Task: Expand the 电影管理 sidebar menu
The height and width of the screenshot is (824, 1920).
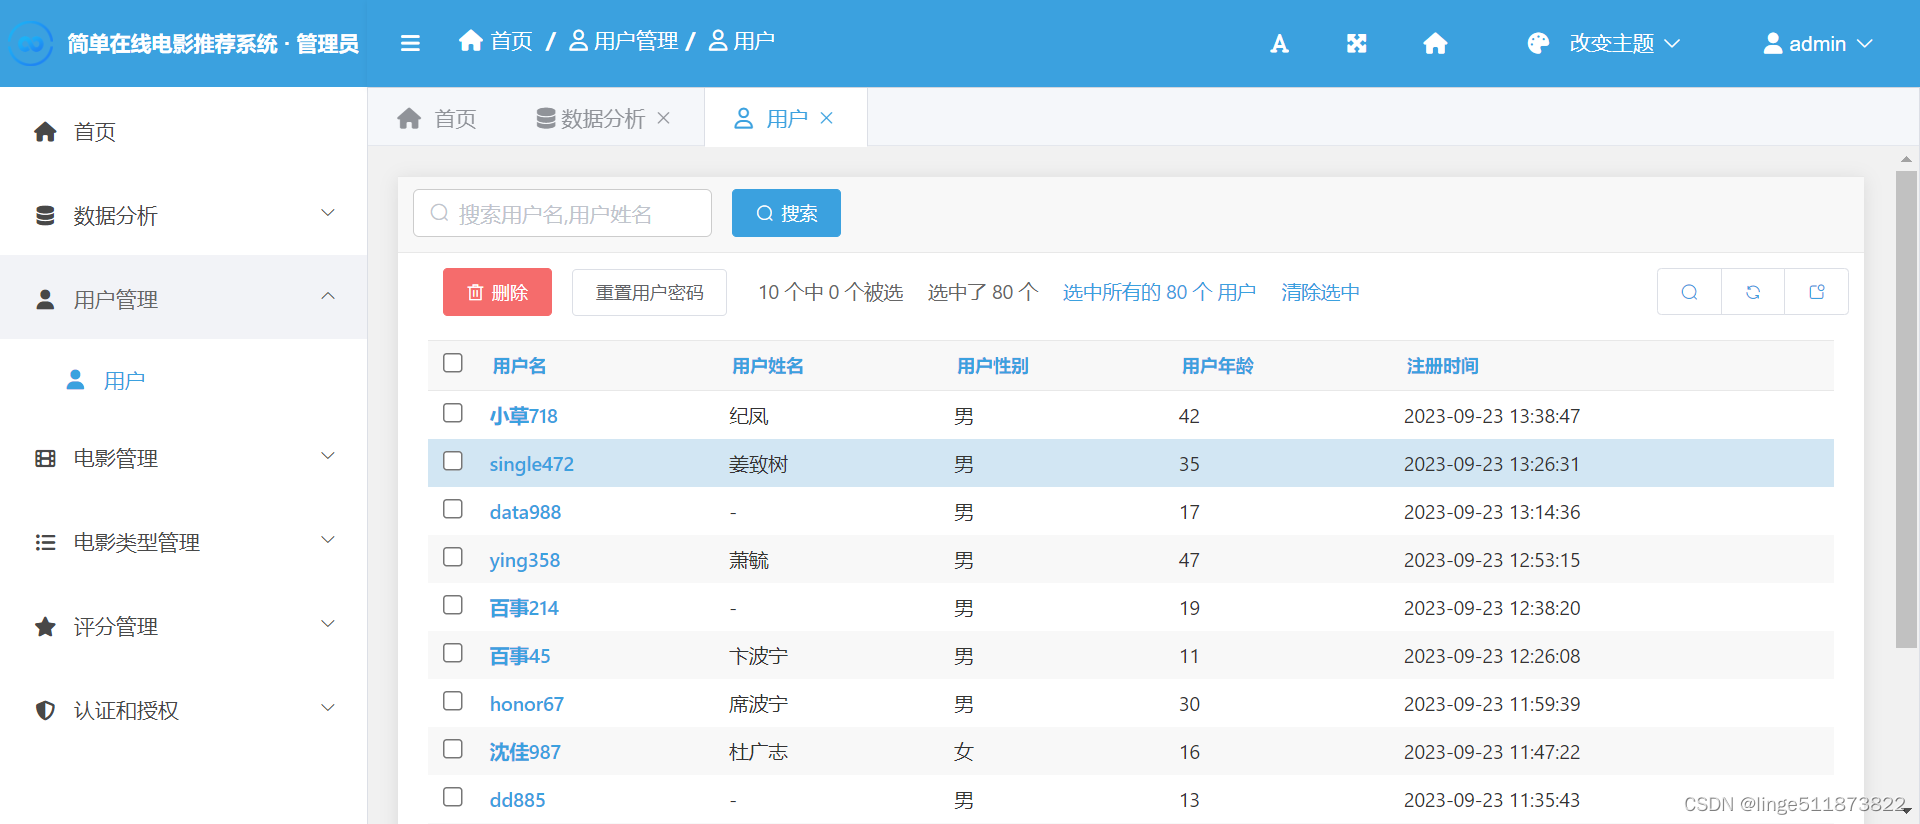Action: (327, 456)
